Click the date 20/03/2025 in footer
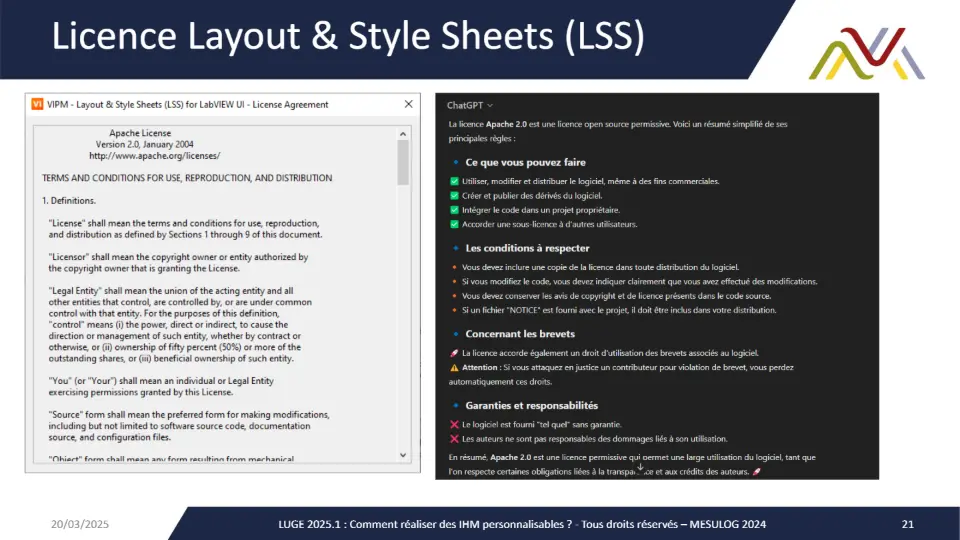The image size is (960, 540). (x=80, y=524)
